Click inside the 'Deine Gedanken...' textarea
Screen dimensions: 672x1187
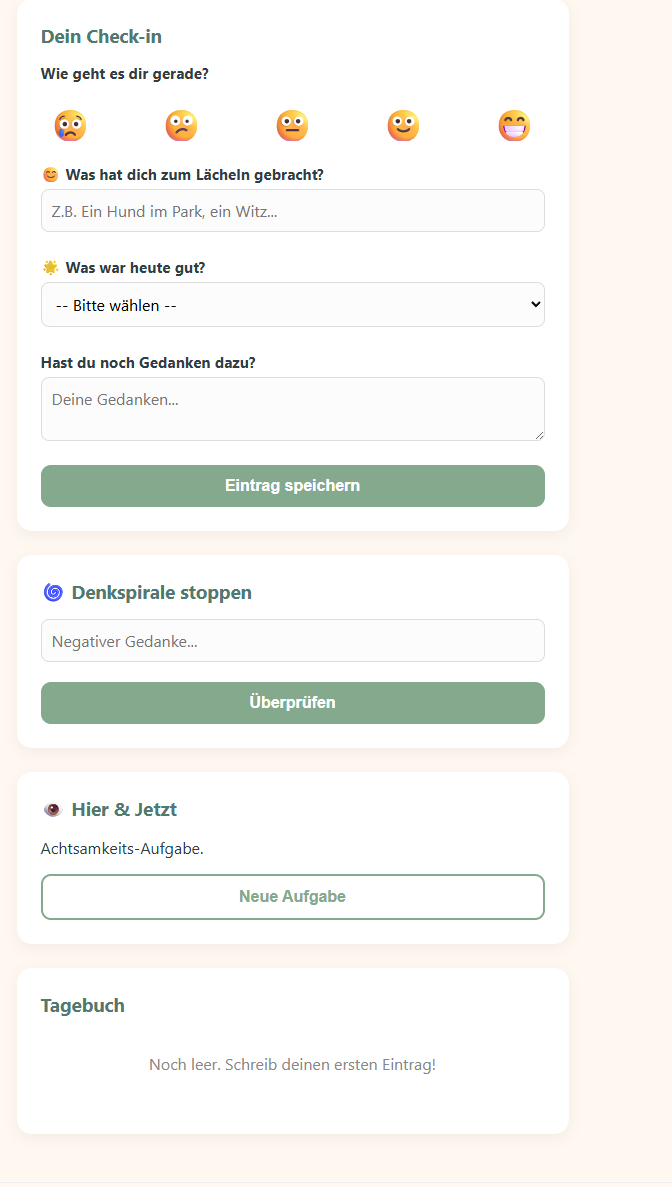click(x=292, y=408)
